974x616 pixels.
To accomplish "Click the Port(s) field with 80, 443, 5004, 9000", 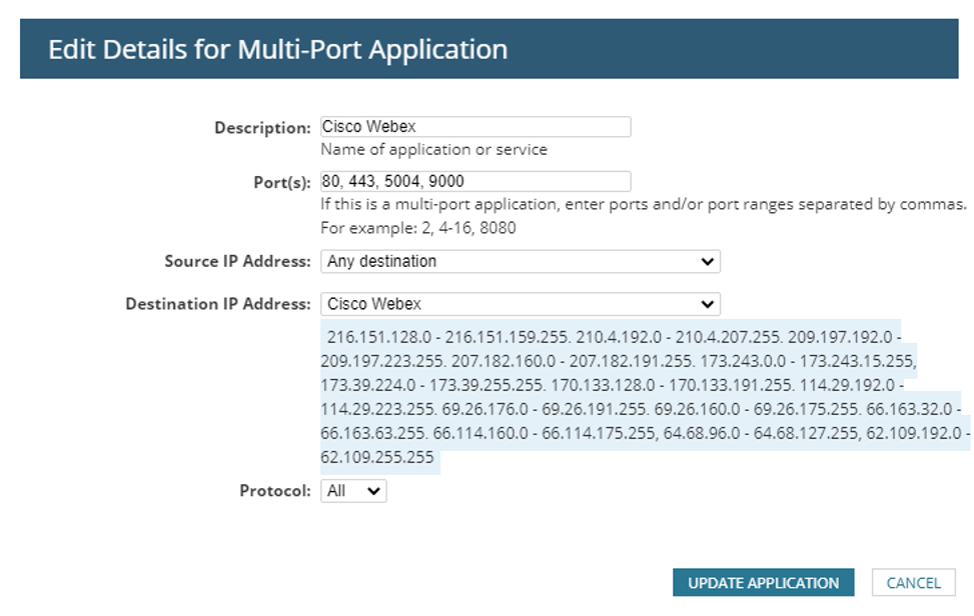I will [x=475, y=181].
